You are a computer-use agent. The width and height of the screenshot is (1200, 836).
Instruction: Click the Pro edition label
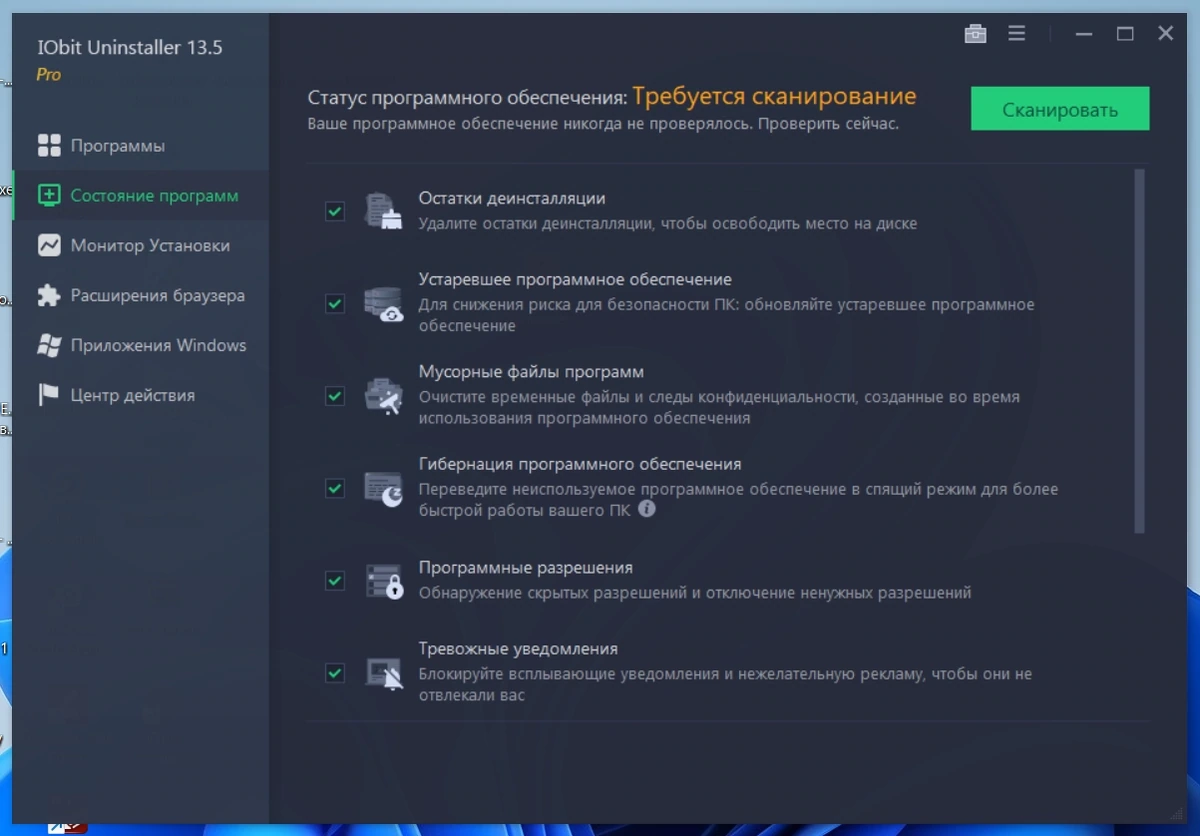point(49,75)
